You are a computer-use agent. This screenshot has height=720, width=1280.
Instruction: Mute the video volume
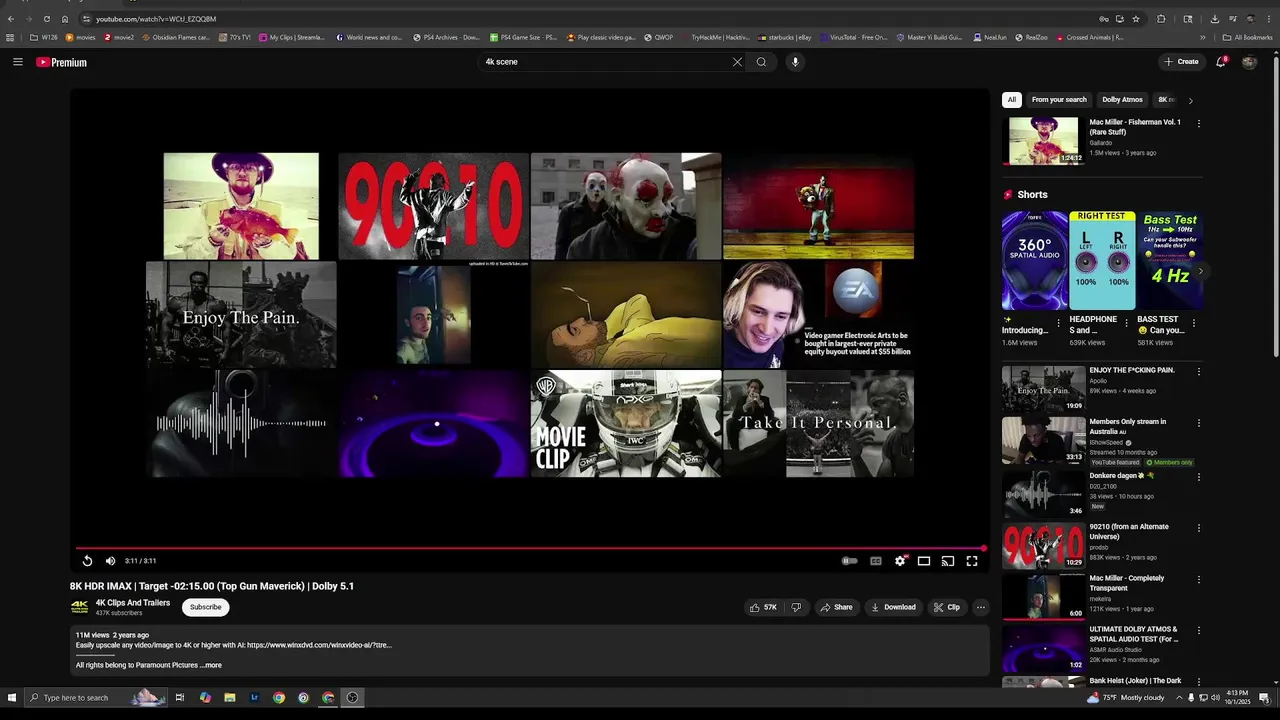110,561
